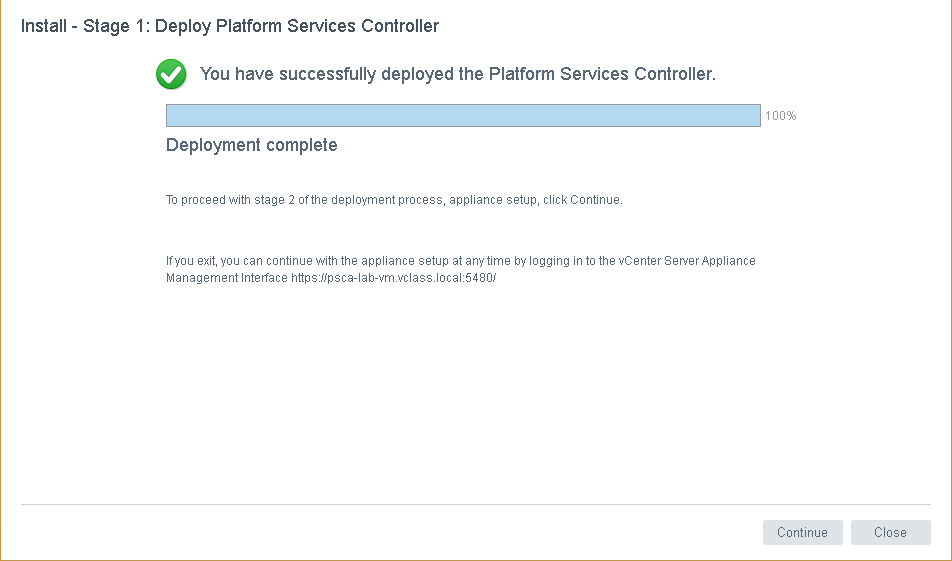The image size is (952, 561).
Task: Click the "If you exit" paragraph's first line
Action: tap(460, 261)
